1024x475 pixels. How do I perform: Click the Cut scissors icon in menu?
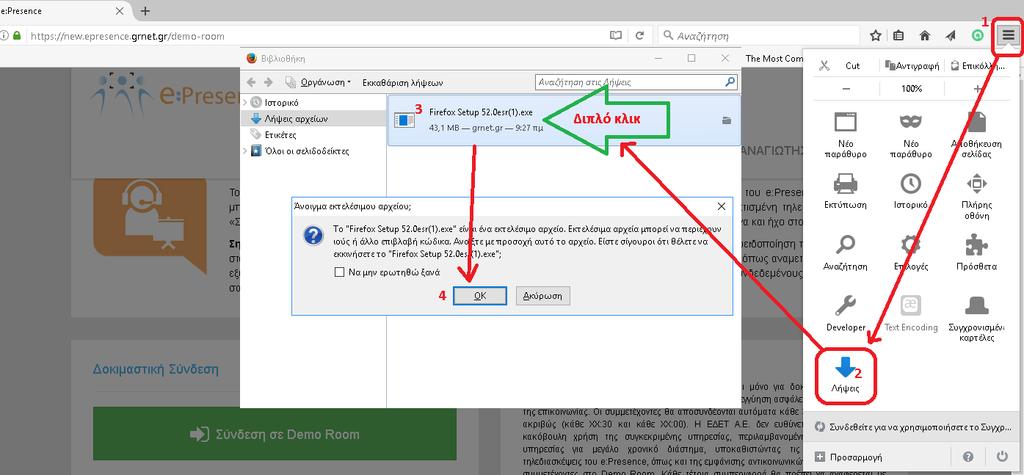pyautogui.click(x=824, y=65)
